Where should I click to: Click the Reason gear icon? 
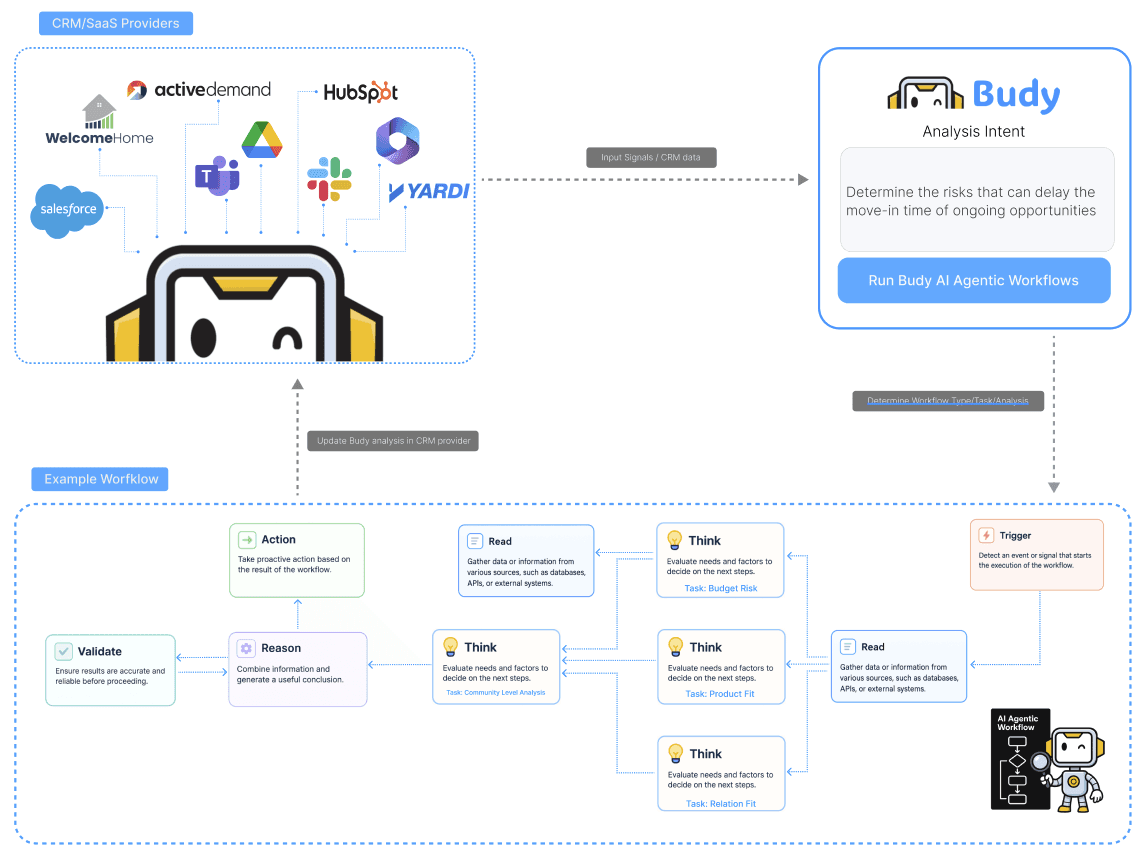click(246, 648)
